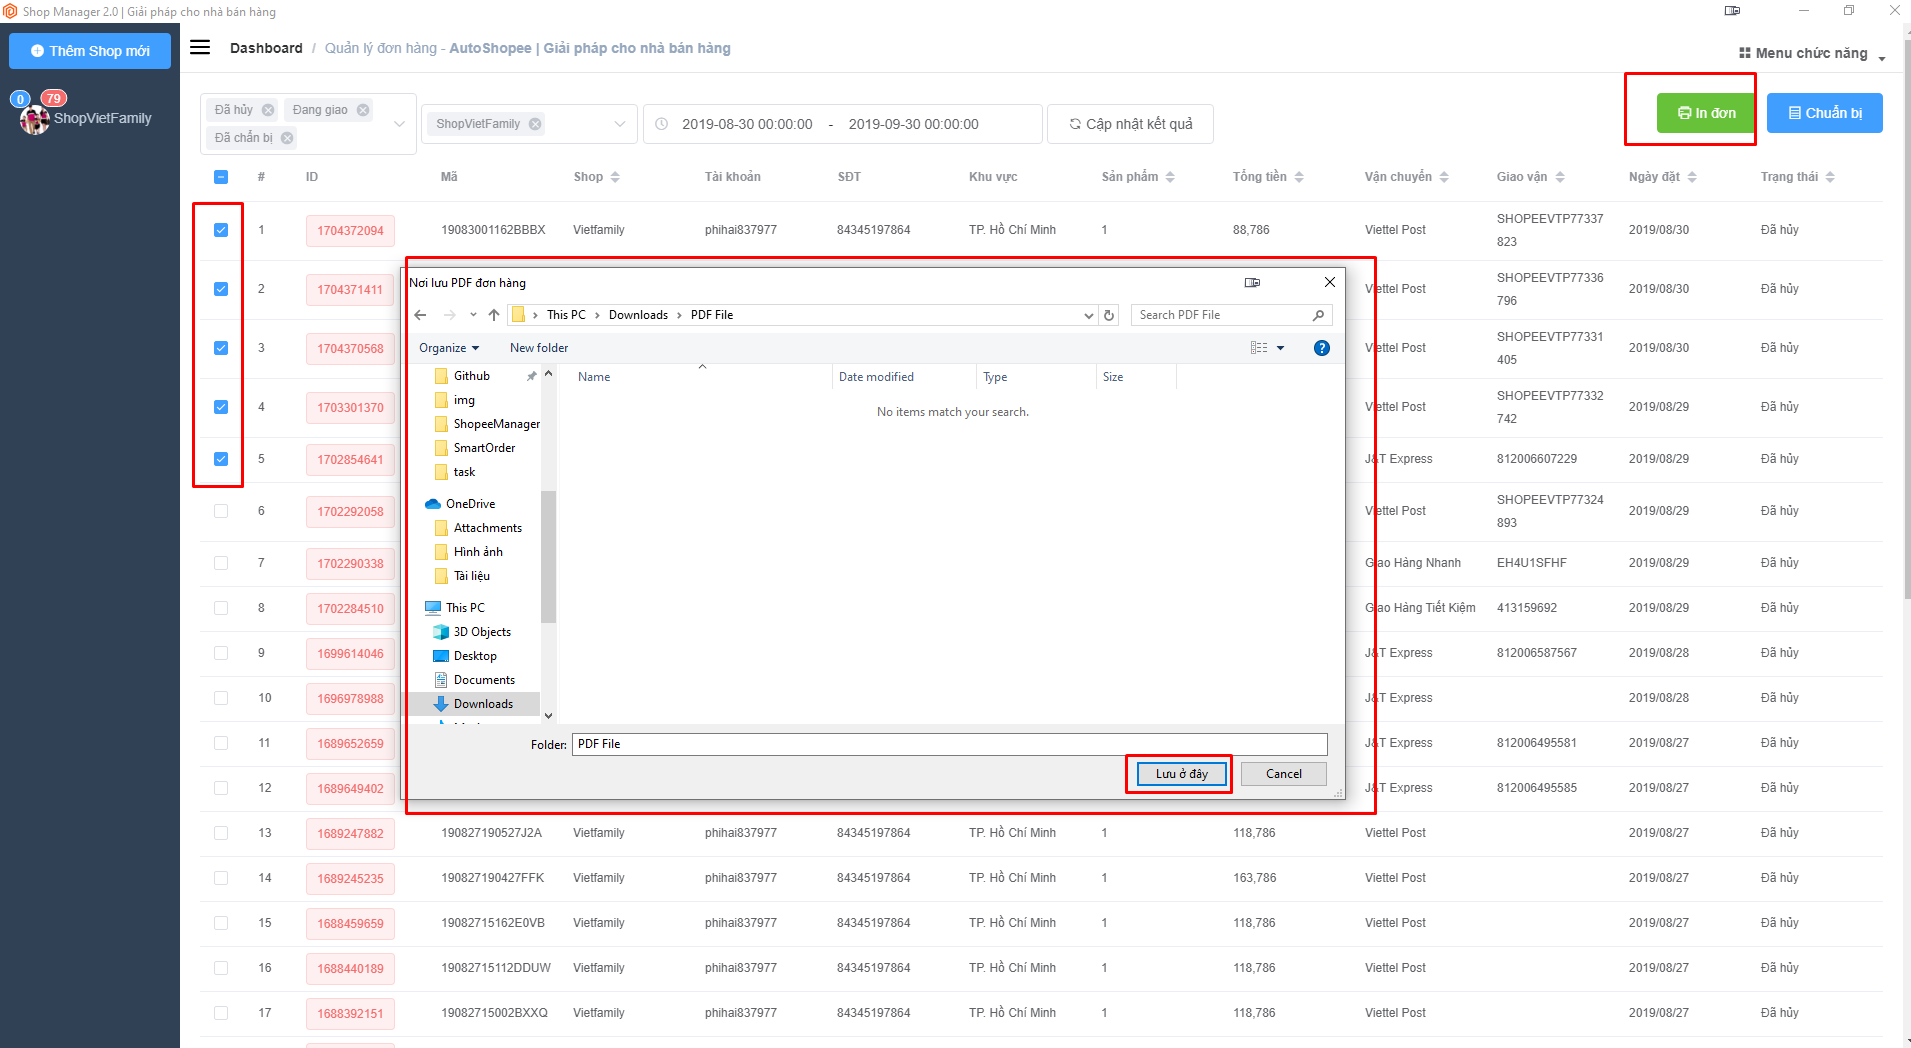Click the dialog title bar picture-in-picture icon

(1252, 283)
